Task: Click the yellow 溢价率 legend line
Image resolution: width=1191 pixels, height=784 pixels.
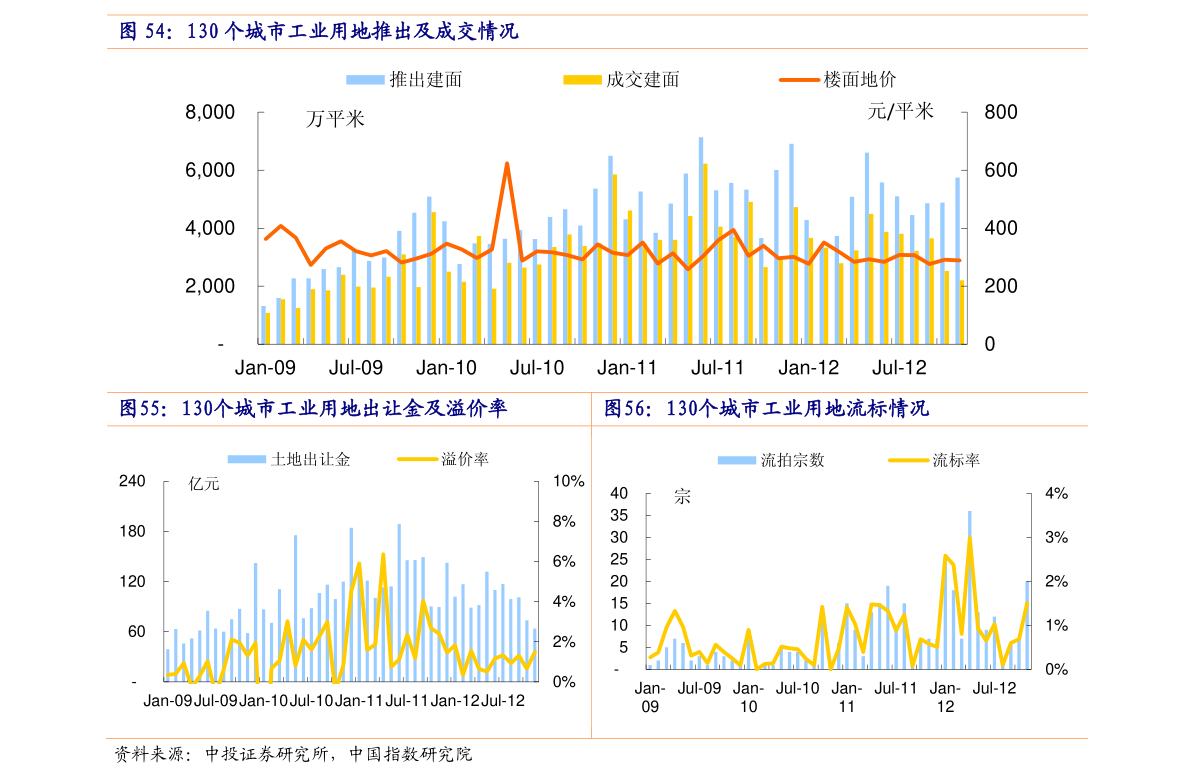Action: (416, 459)
